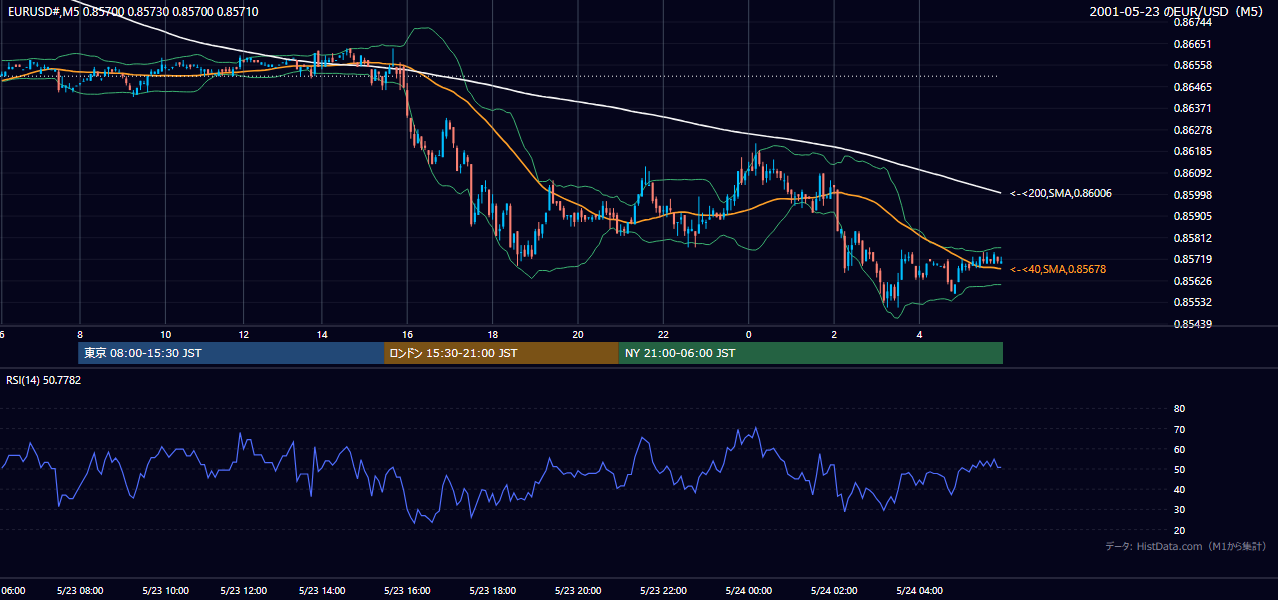Click RSI scale value 40
The image size is (1278, 600).
(1179, 489)
